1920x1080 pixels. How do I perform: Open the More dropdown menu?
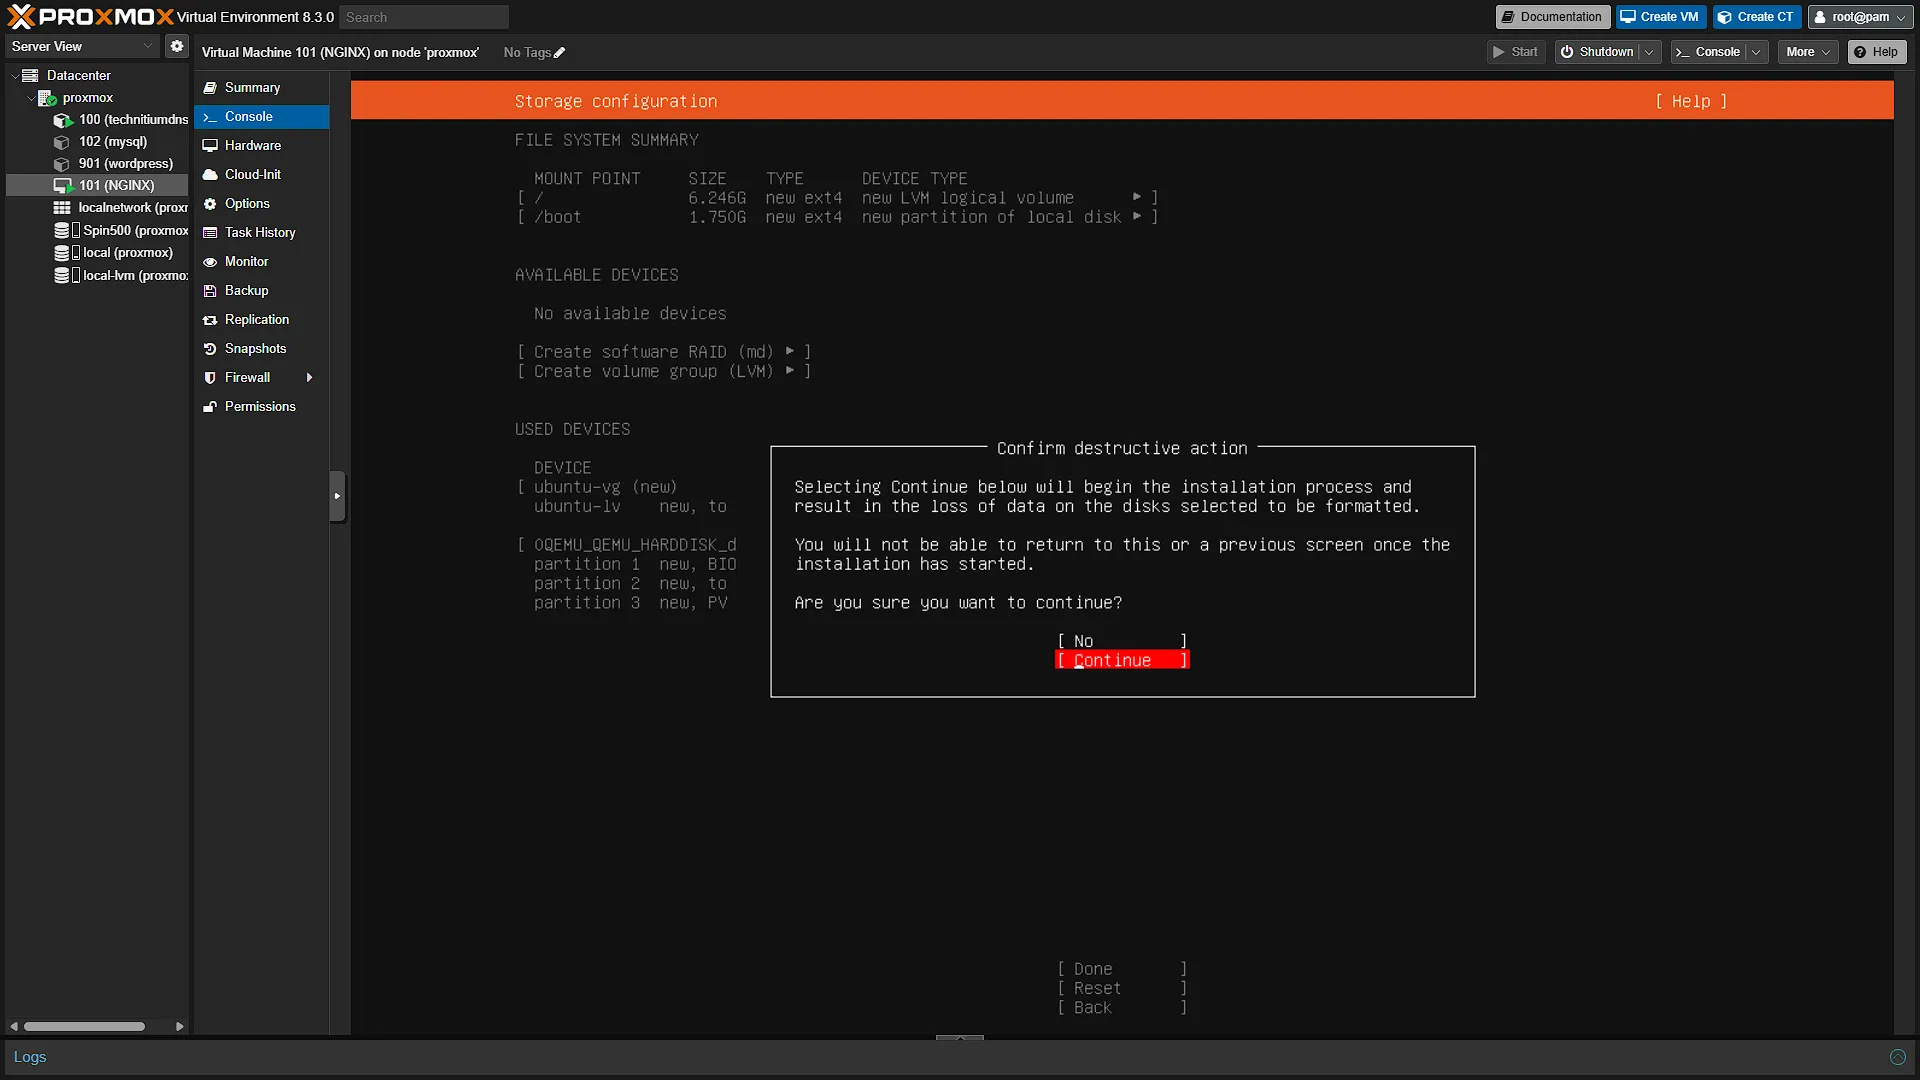pyautogui.click(x=1808, y=52)
